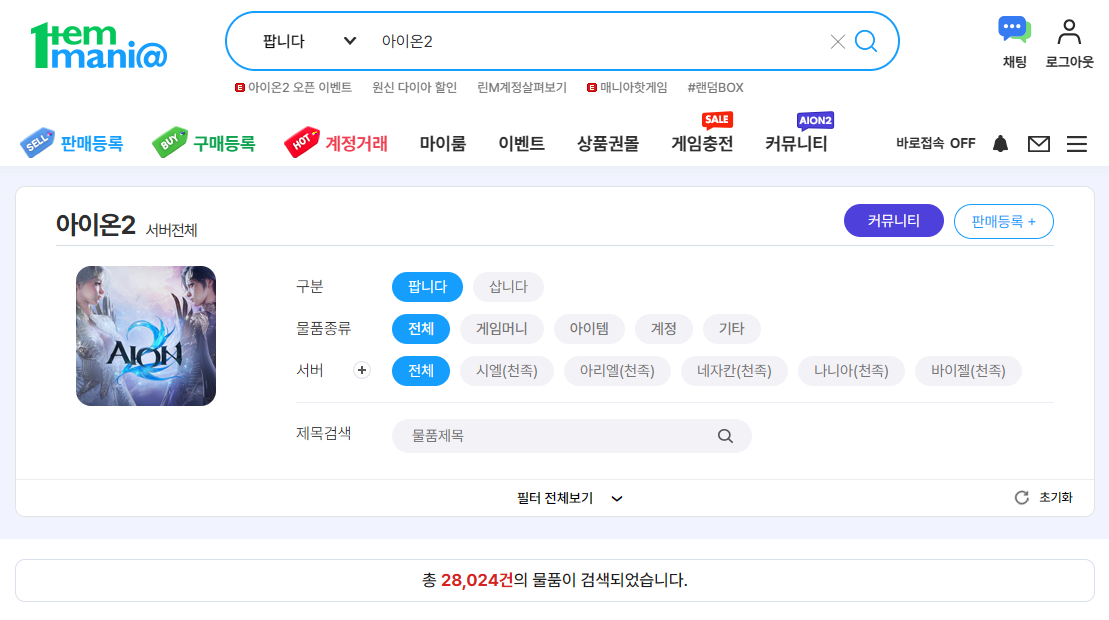Open 이벤트 menu

point(521,144)
